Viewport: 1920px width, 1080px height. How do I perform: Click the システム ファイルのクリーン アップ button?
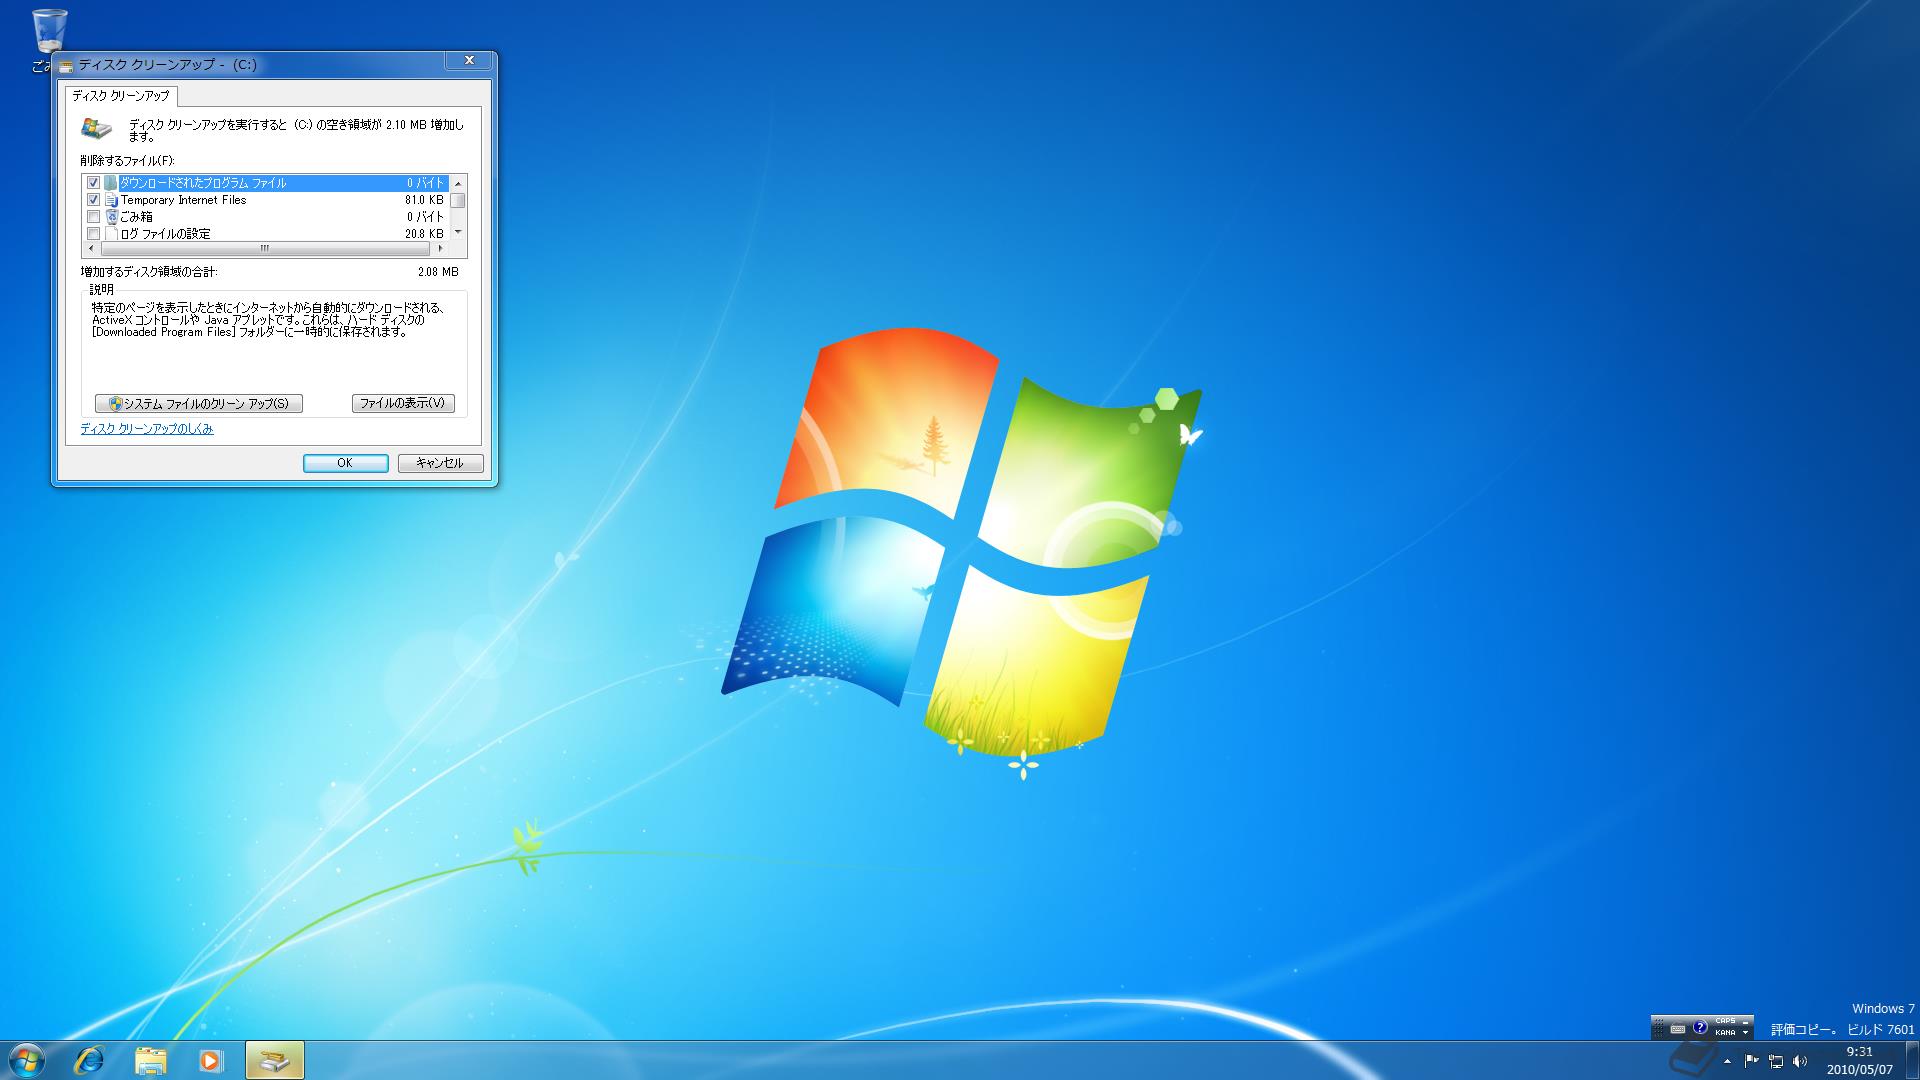pos(199,403)
